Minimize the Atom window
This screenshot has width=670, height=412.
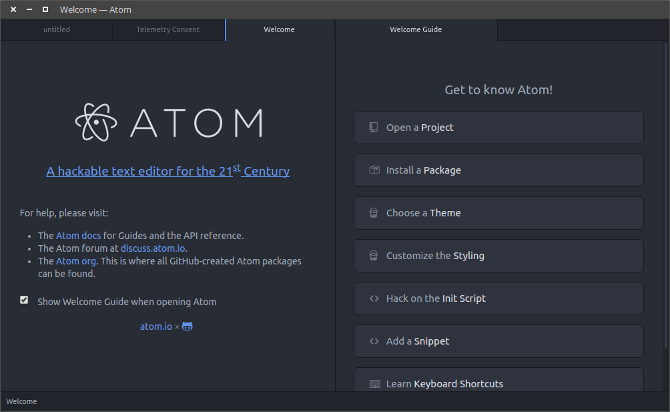click(29, 9)
